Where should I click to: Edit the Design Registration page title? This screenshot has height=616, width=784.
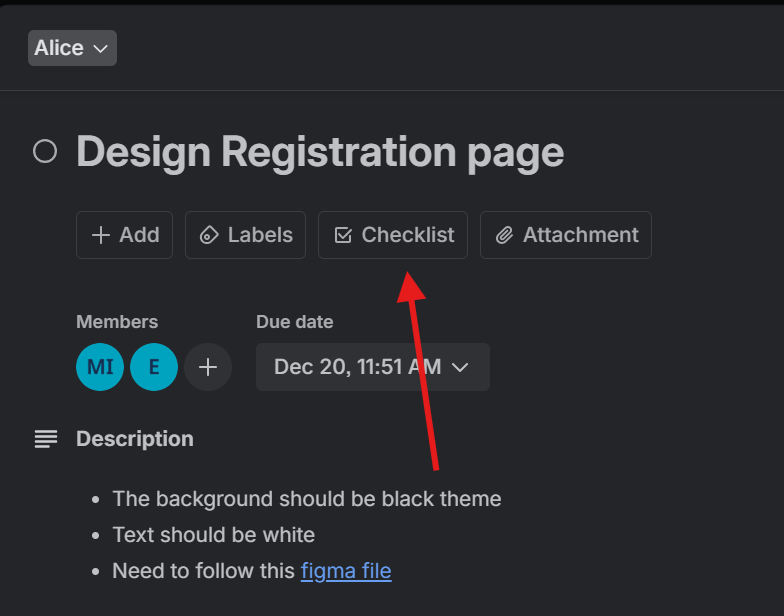pos(320,152)
